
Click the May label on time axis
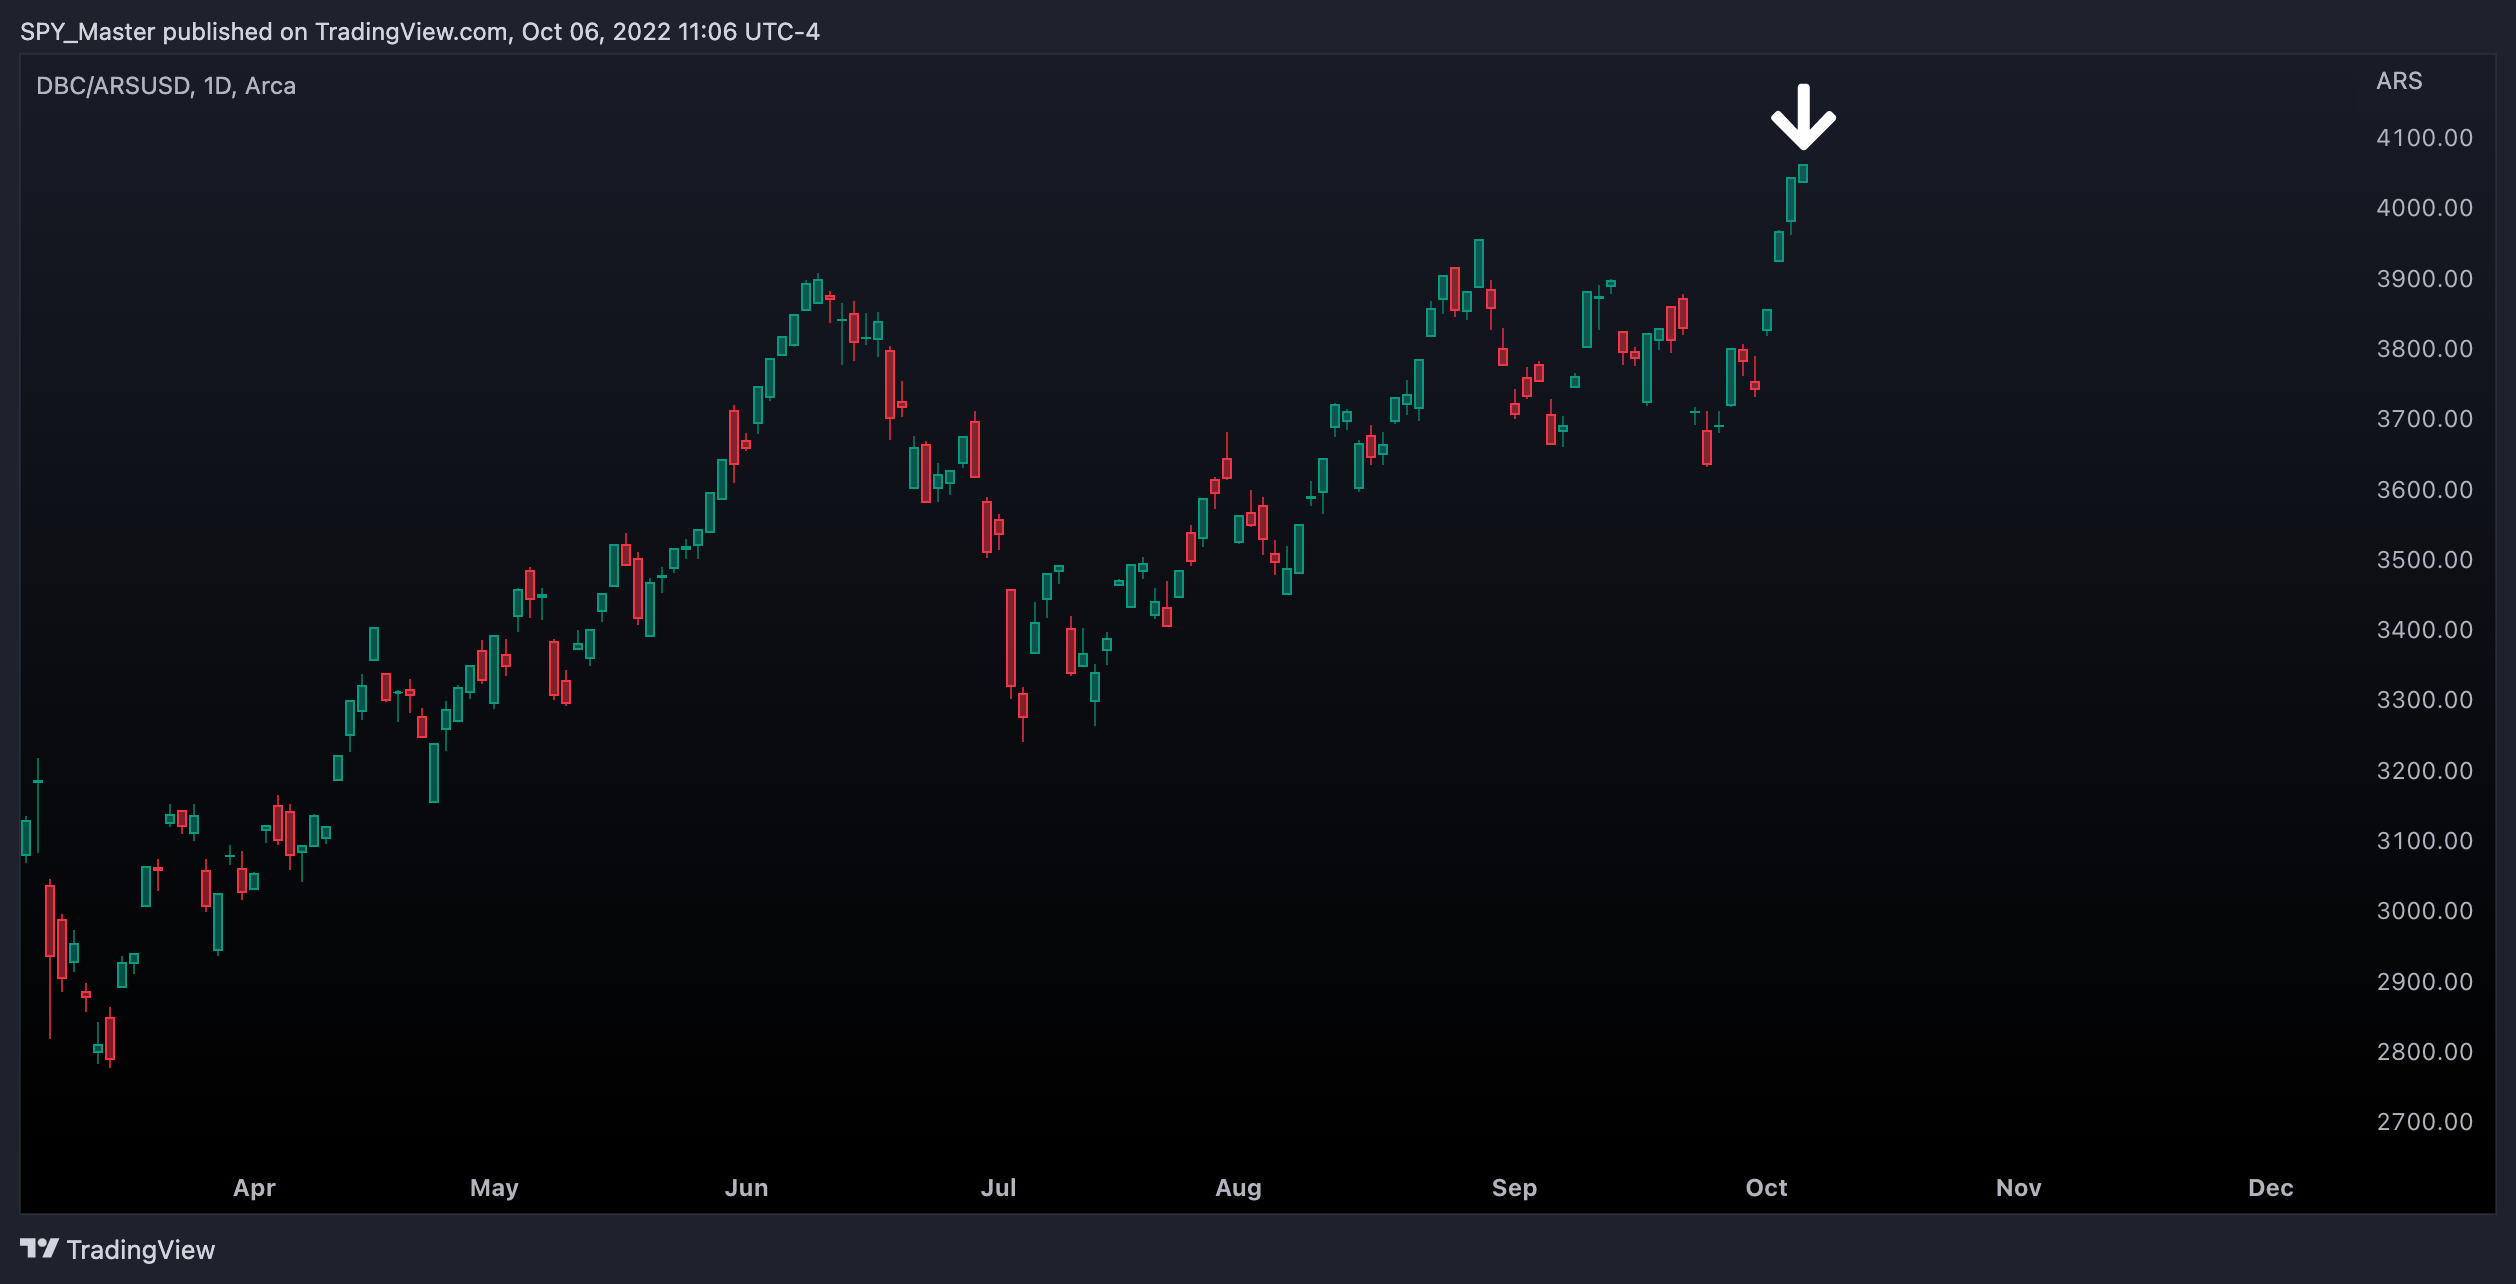click(x=494, y=1188)
